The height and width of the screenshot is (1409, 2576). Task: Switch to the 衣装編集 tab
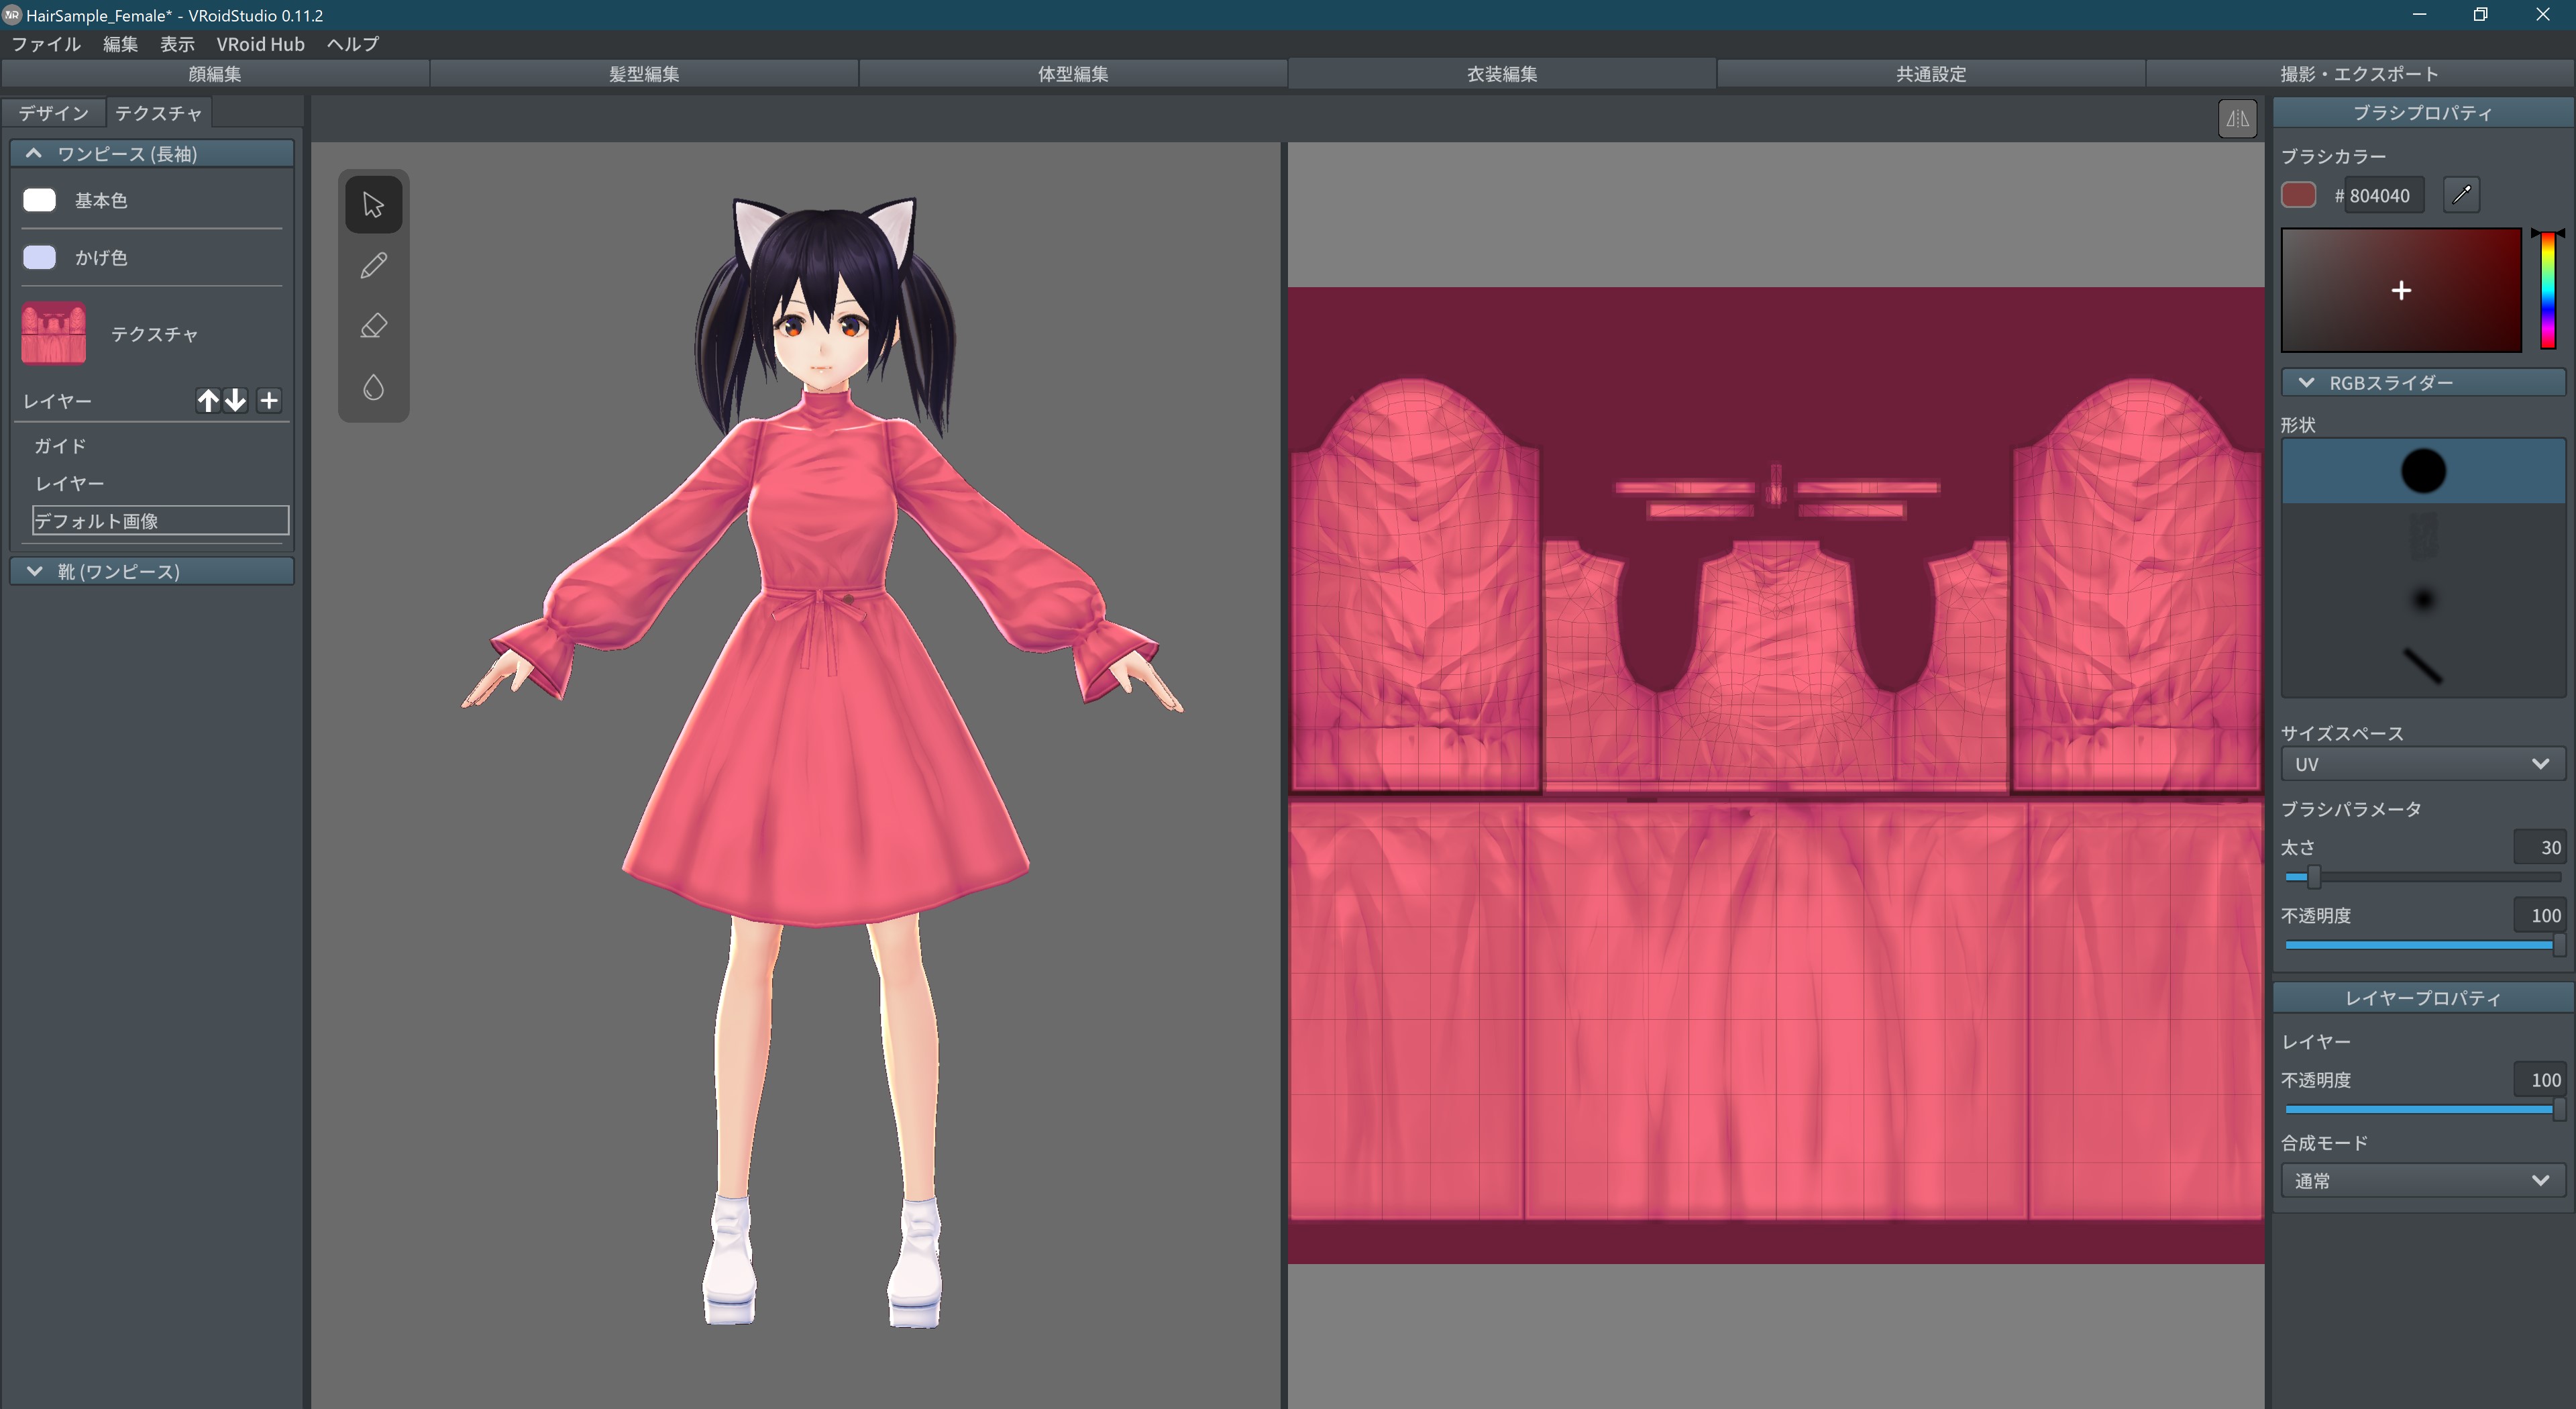(x=1502, y=74)
